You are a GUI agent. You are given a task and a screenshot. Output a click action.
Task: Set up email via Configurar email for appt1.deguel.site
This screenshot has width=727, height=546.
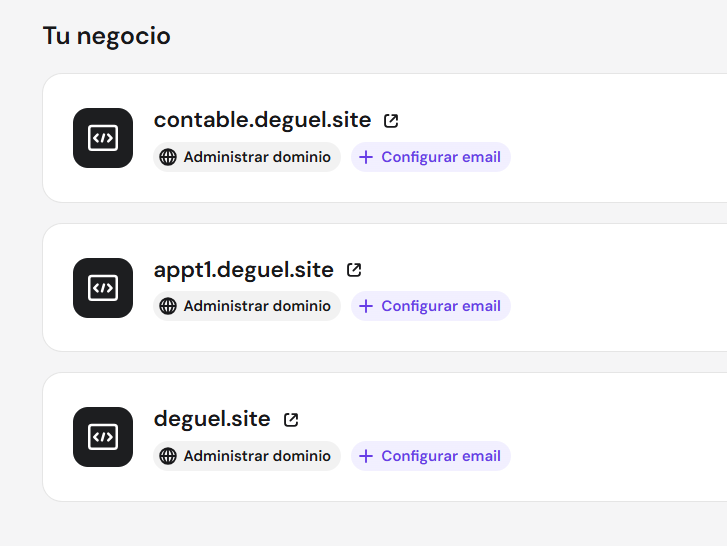[x=440, y=306]
